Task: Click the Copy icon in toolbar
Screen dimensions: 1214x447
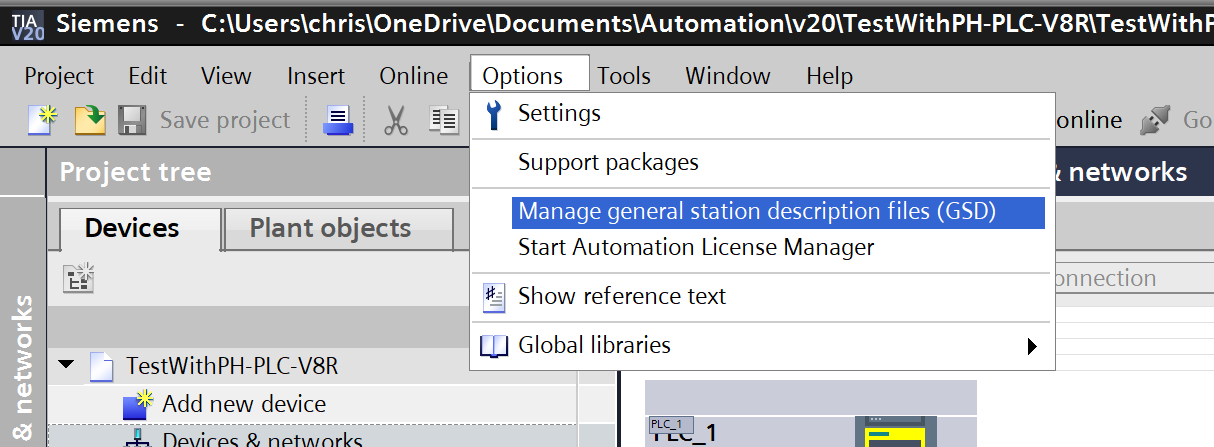Action: [442, 120]
